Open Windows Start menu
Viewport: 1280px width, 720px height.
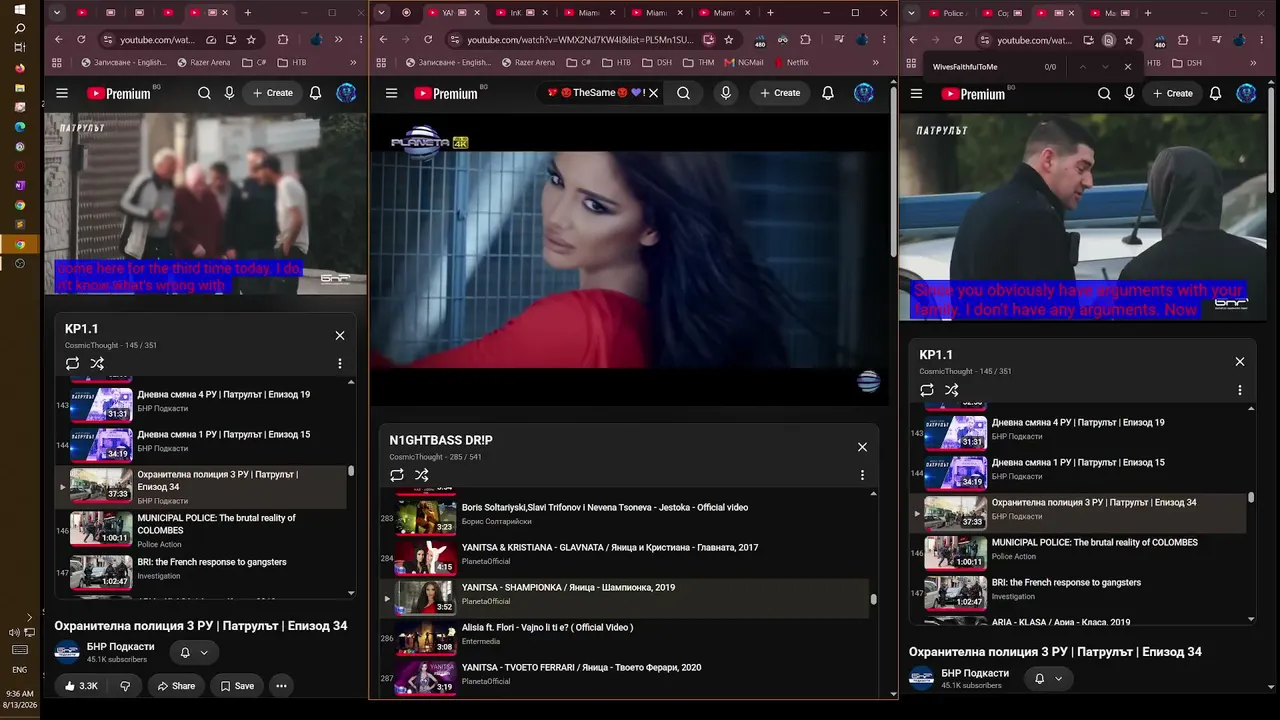(20, 10)
